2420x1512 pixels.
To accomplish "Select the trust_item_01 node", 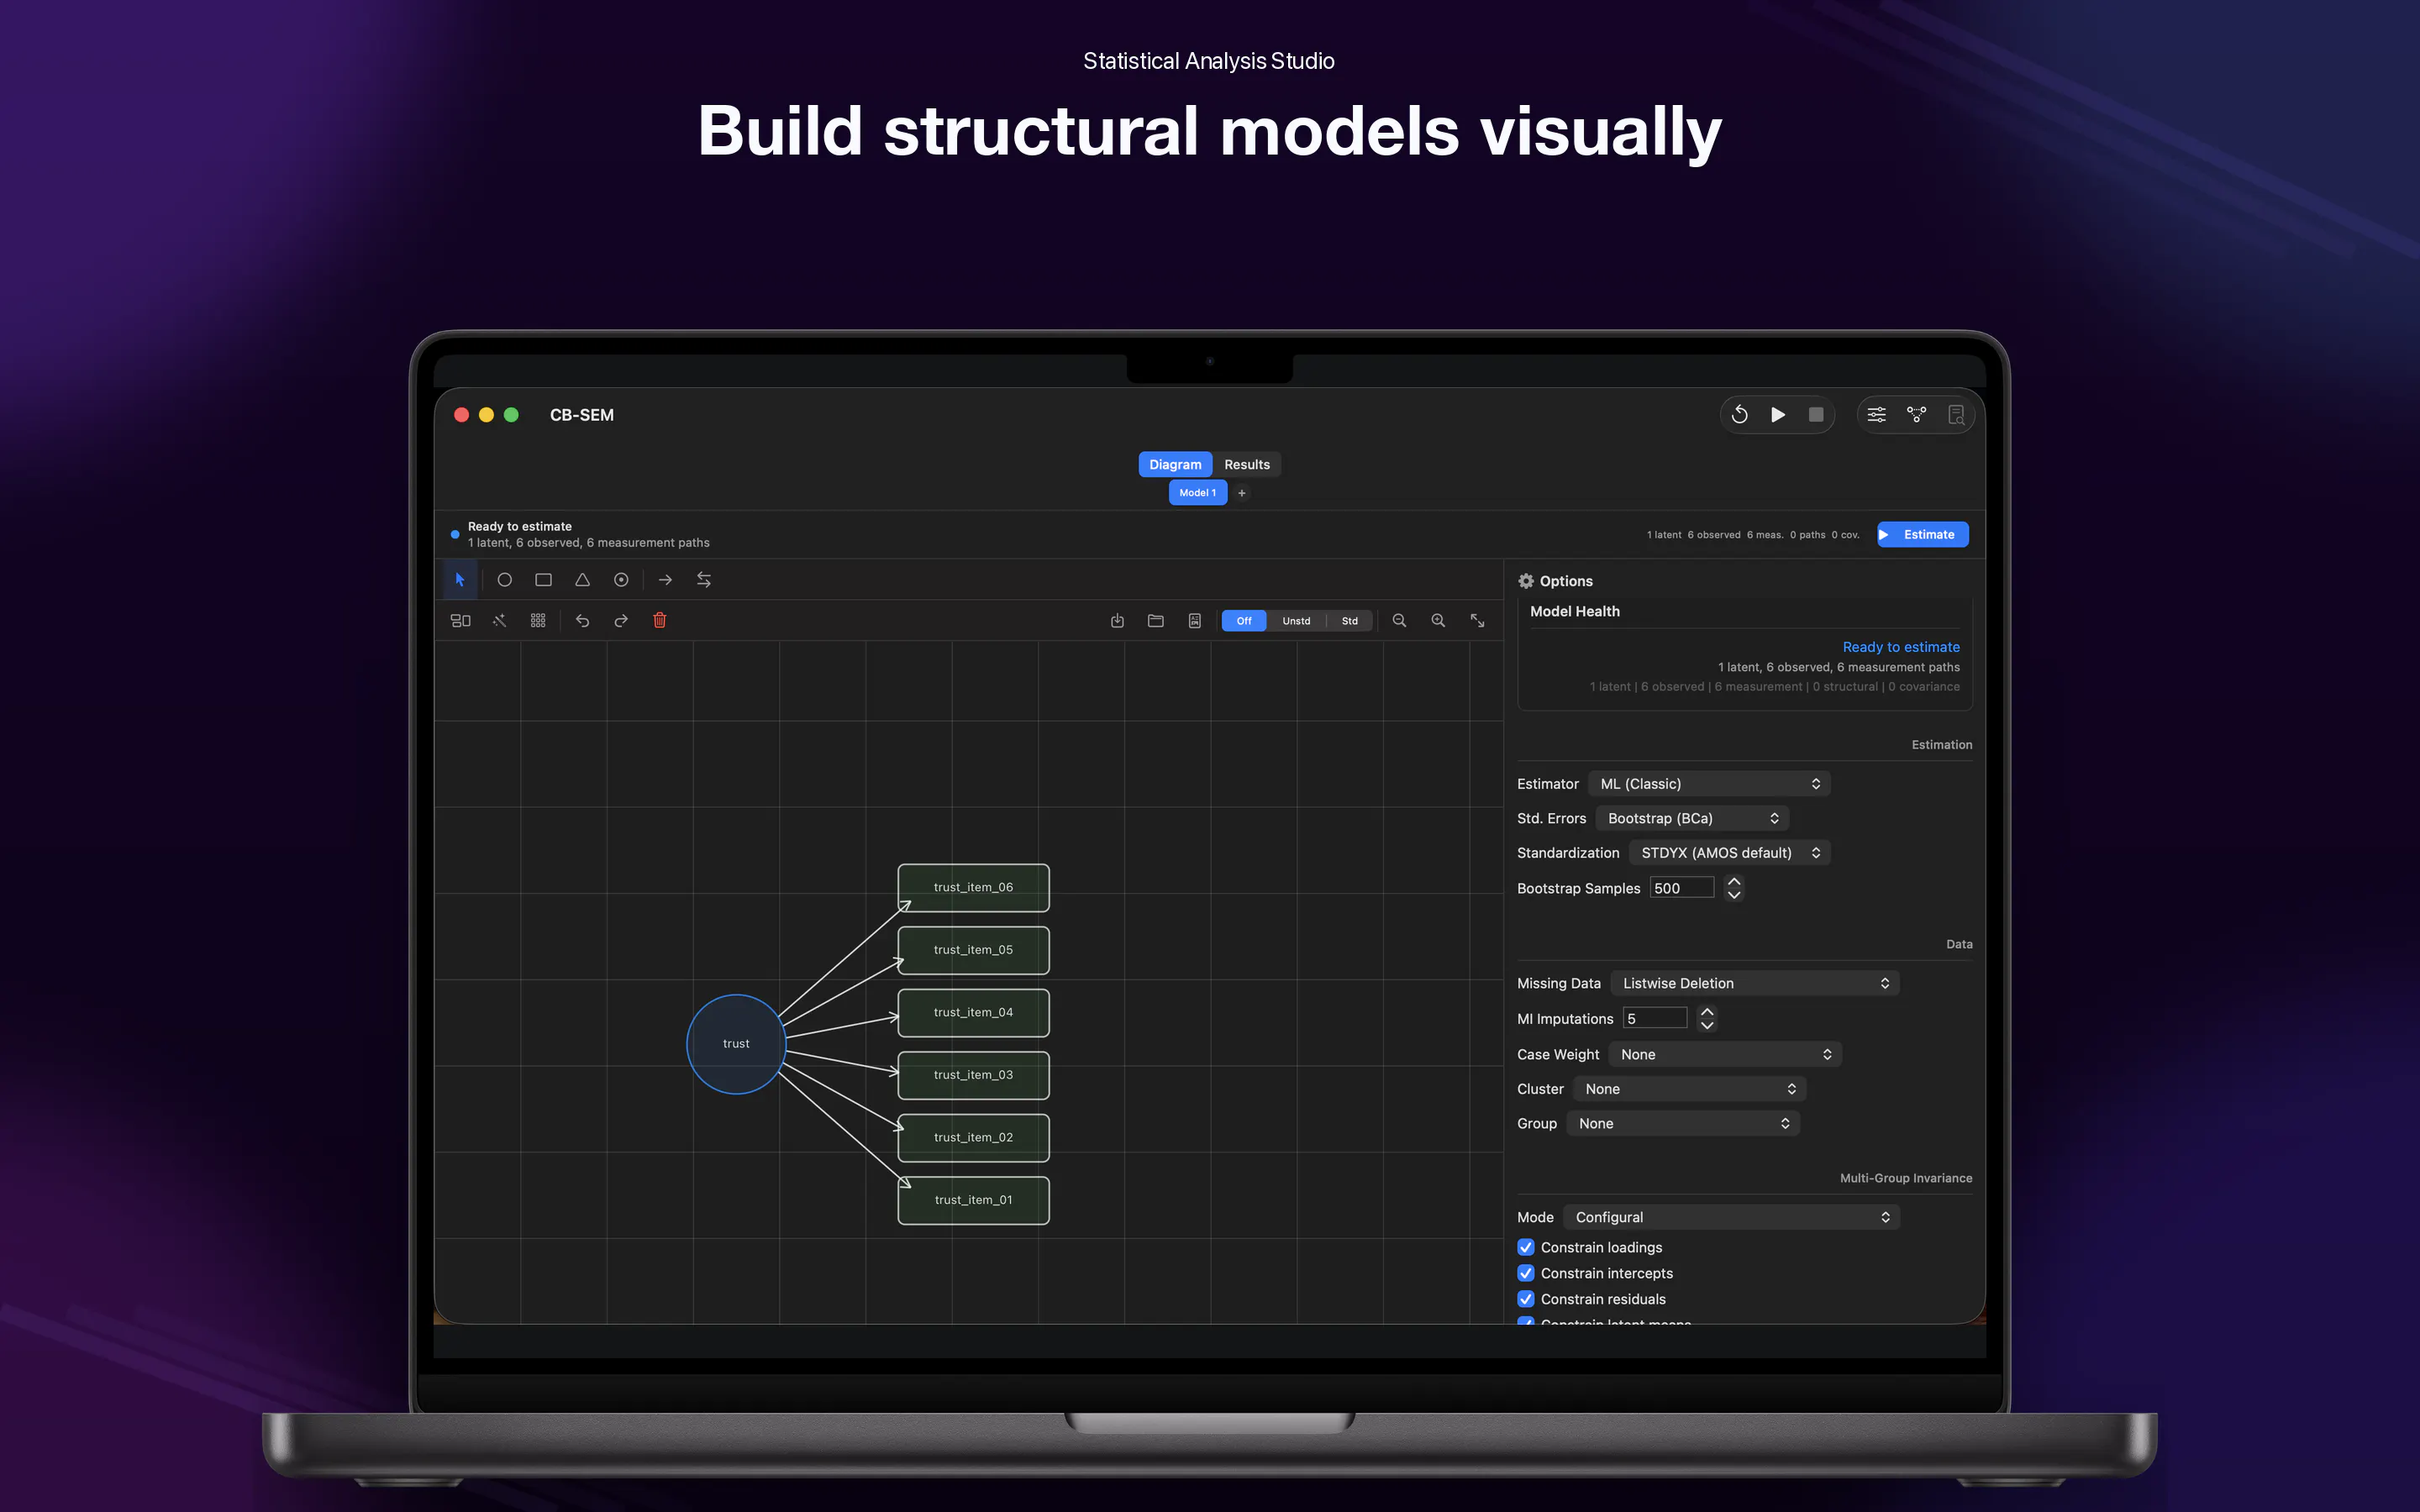I will coord(973,1200).
